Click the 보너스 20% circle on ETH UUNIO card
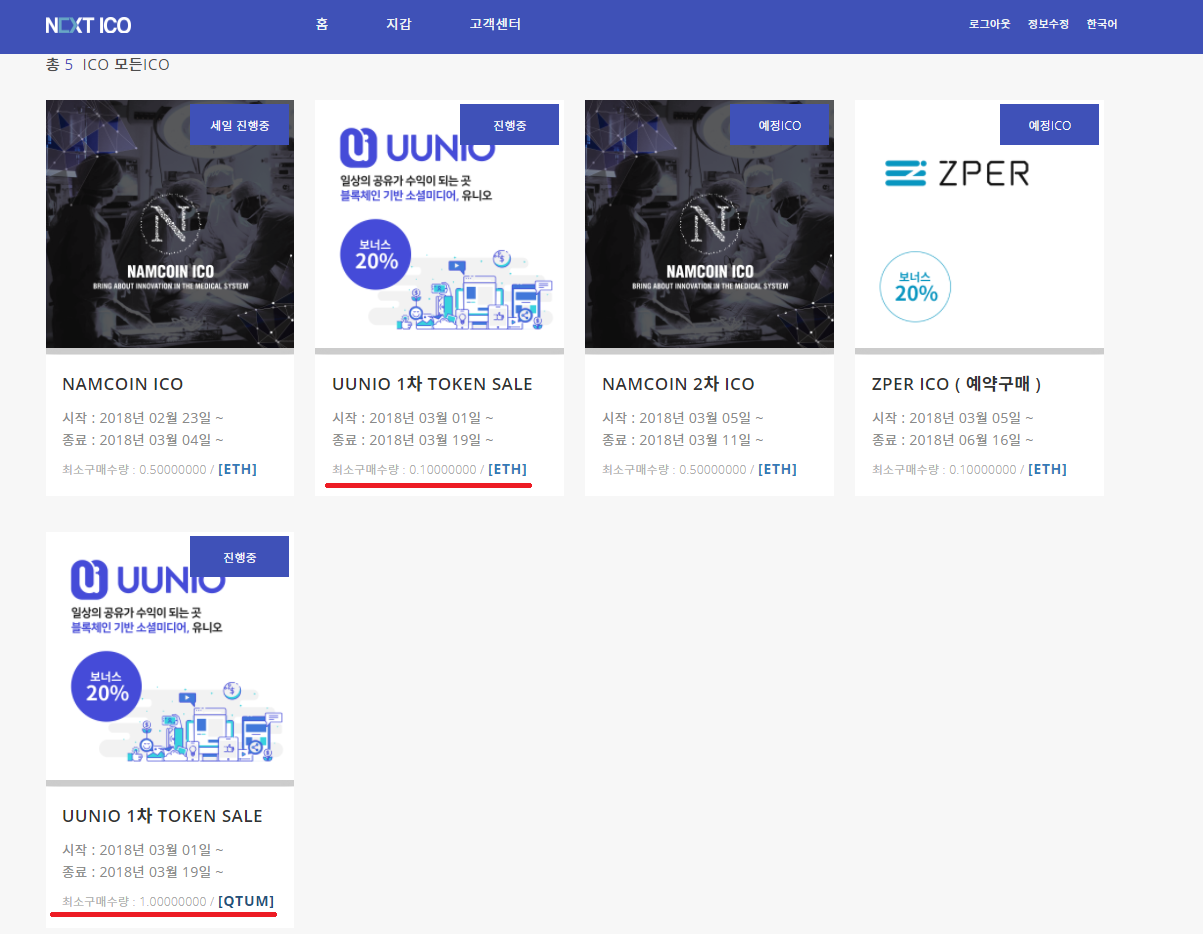The height and width of the screenshot is (934, 1203). click(x=375, y=253)
